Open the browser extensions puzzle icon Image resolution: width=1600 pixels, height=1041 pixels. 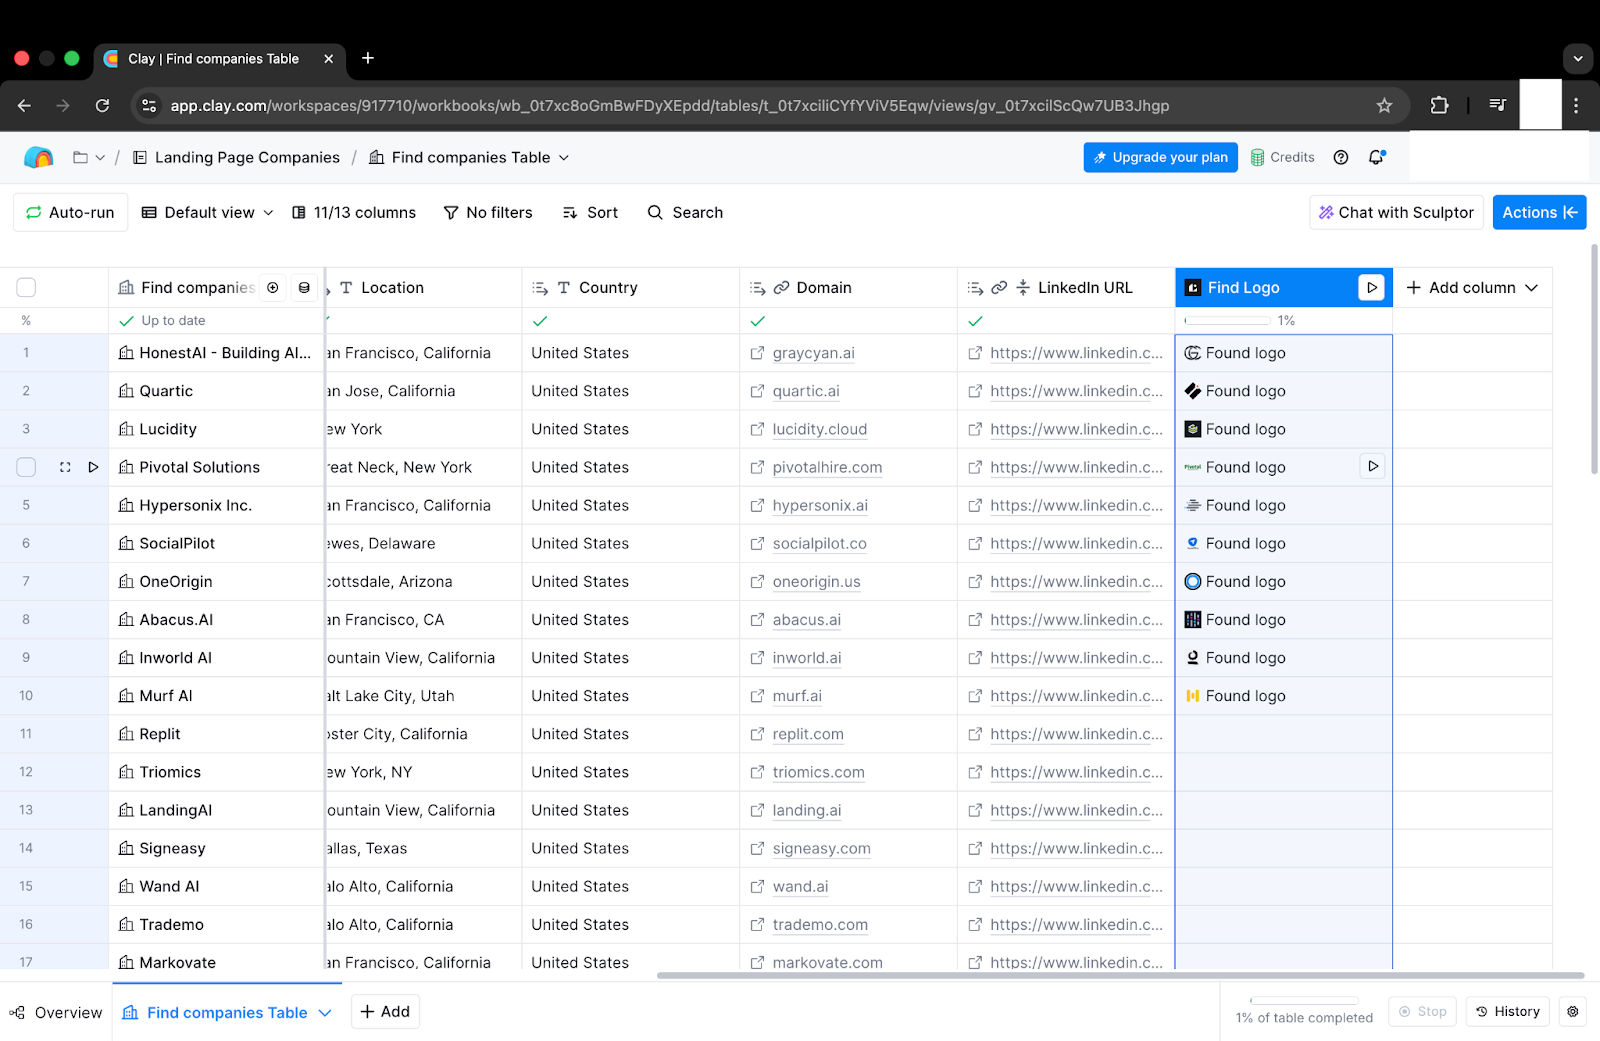click(x=1439, y=105)
